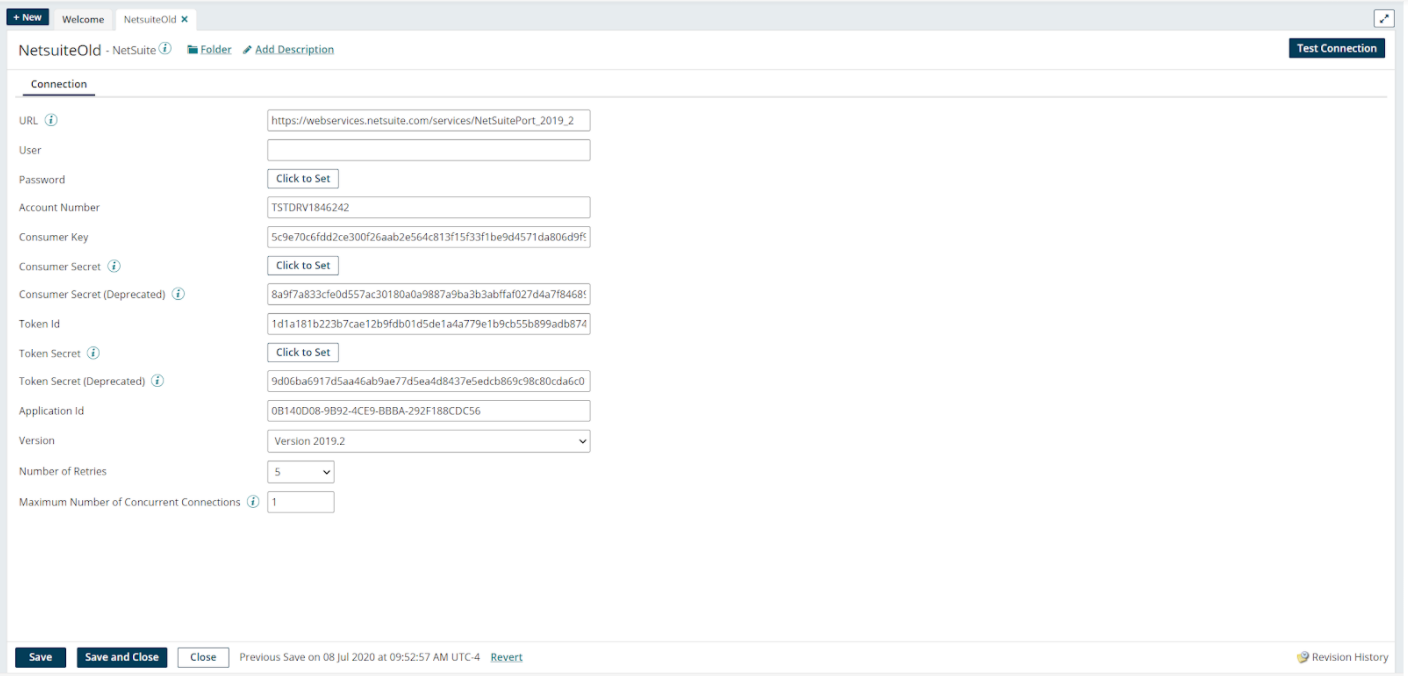
Task: Close the NetsuiteOld tab
Action: (x=182, y=18)
